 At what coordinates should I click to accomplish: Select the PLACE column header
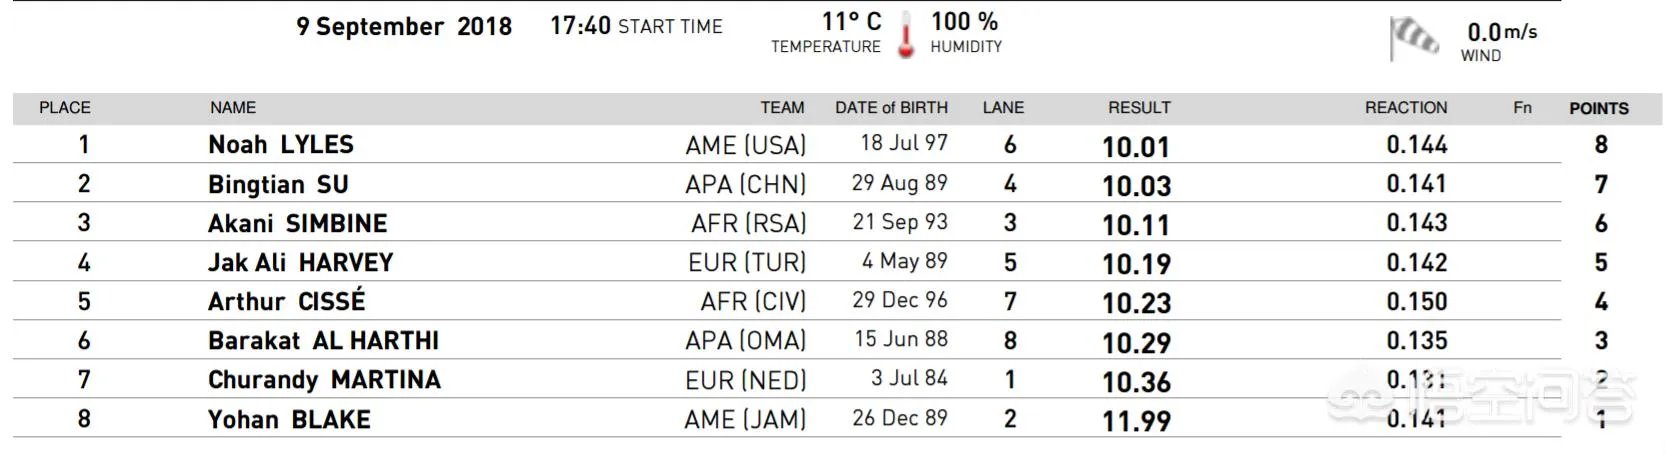click(65, 108)
